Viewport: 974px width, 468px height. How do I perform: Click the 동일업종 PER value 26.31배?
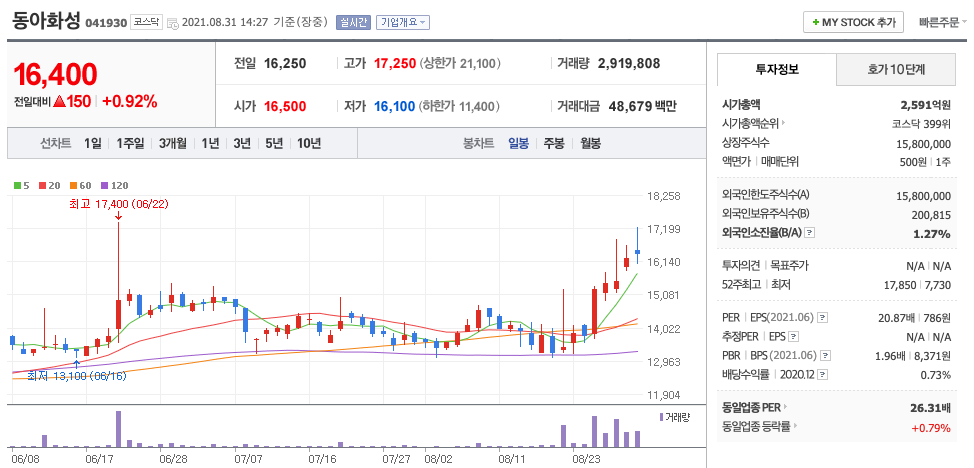[931, 408]
